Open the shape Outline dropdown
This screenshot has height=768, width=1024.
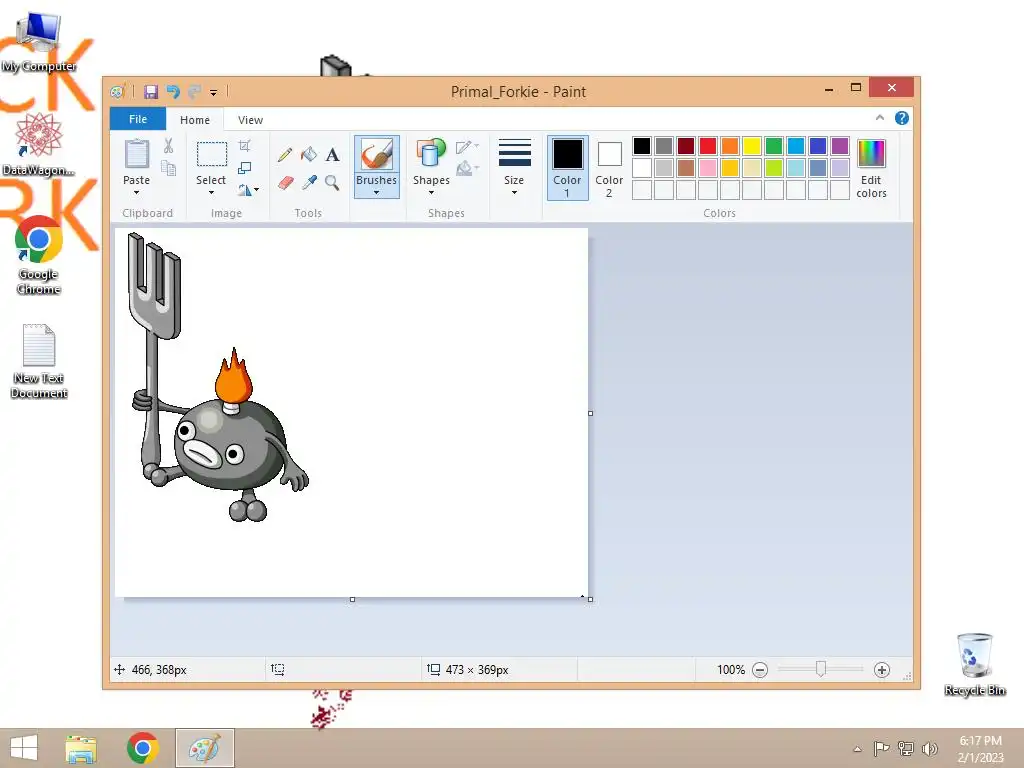click(x=468, y=146)
